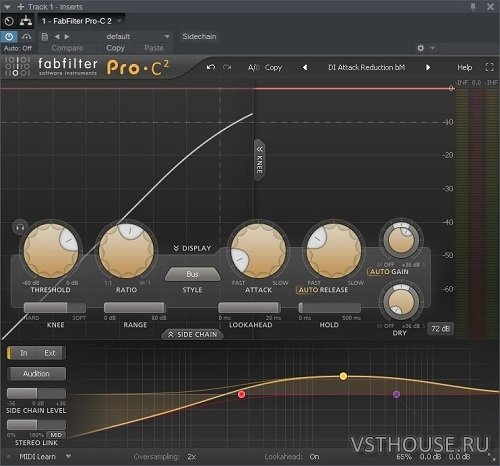Open the DI Attack Reduction bM preset menu
Screen dimensions: 500x466
pyautogui.click(x=366, y=67)
